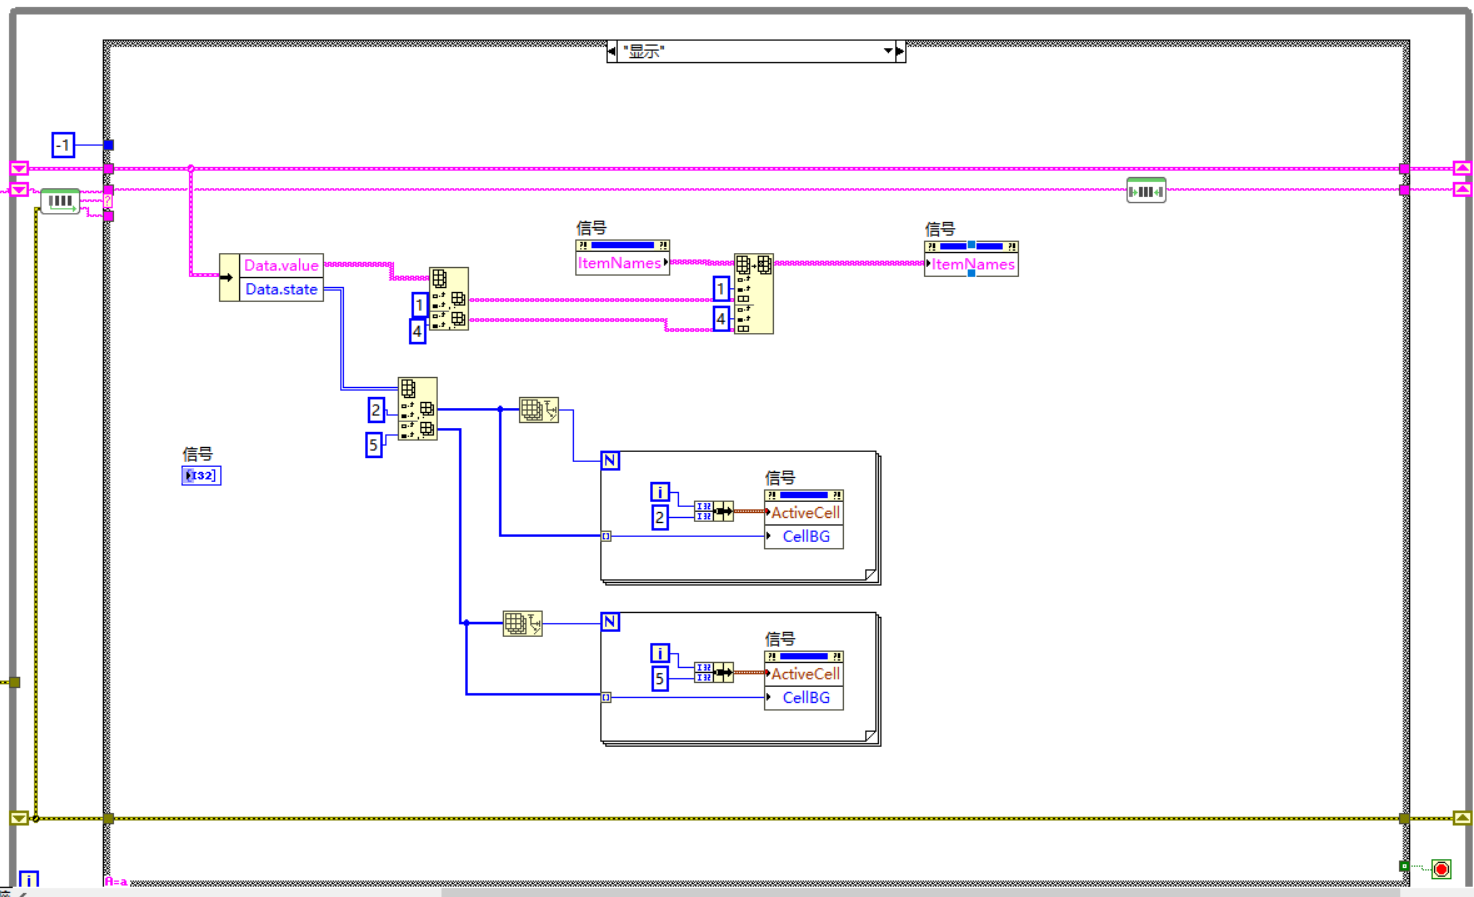1474x897 pixels.
Task: Select constant 1 wired to upper Index Array
Action: (x=420, y=305)
